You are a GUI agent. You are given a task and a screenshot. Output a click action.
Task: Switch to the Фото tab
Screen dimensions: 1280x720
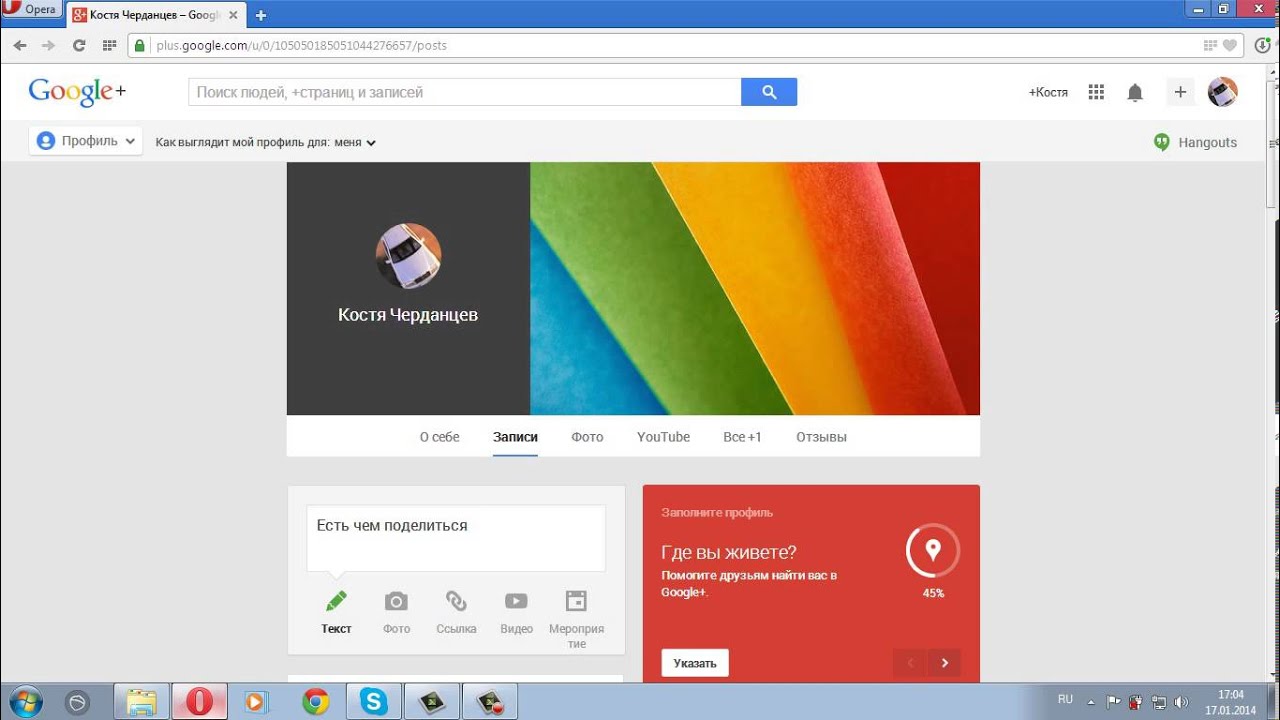pyautogui.click(x=587, y=437)
